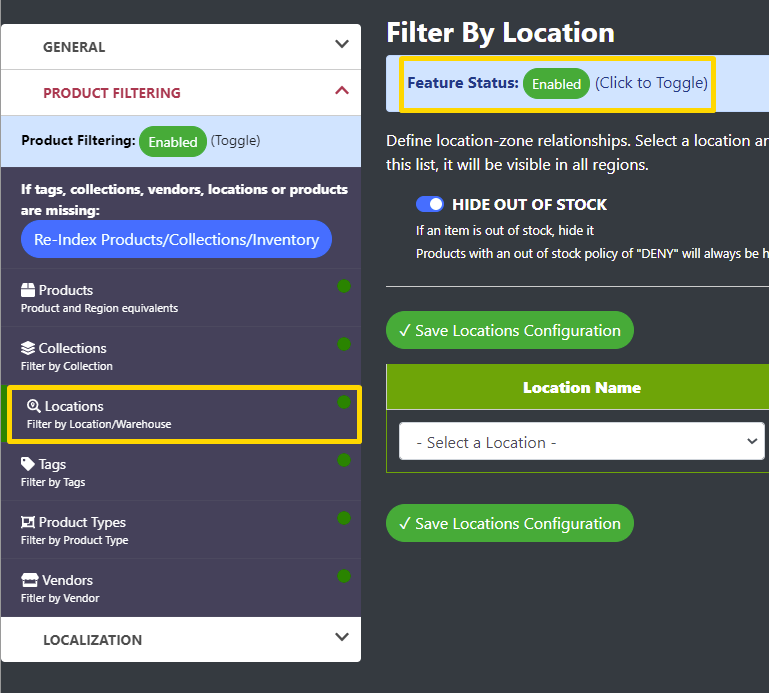This screenshot has width=769, height=693.
Task: Open the GENERAL accordion header
Action: pyautogui.click(x=181, y=47)
